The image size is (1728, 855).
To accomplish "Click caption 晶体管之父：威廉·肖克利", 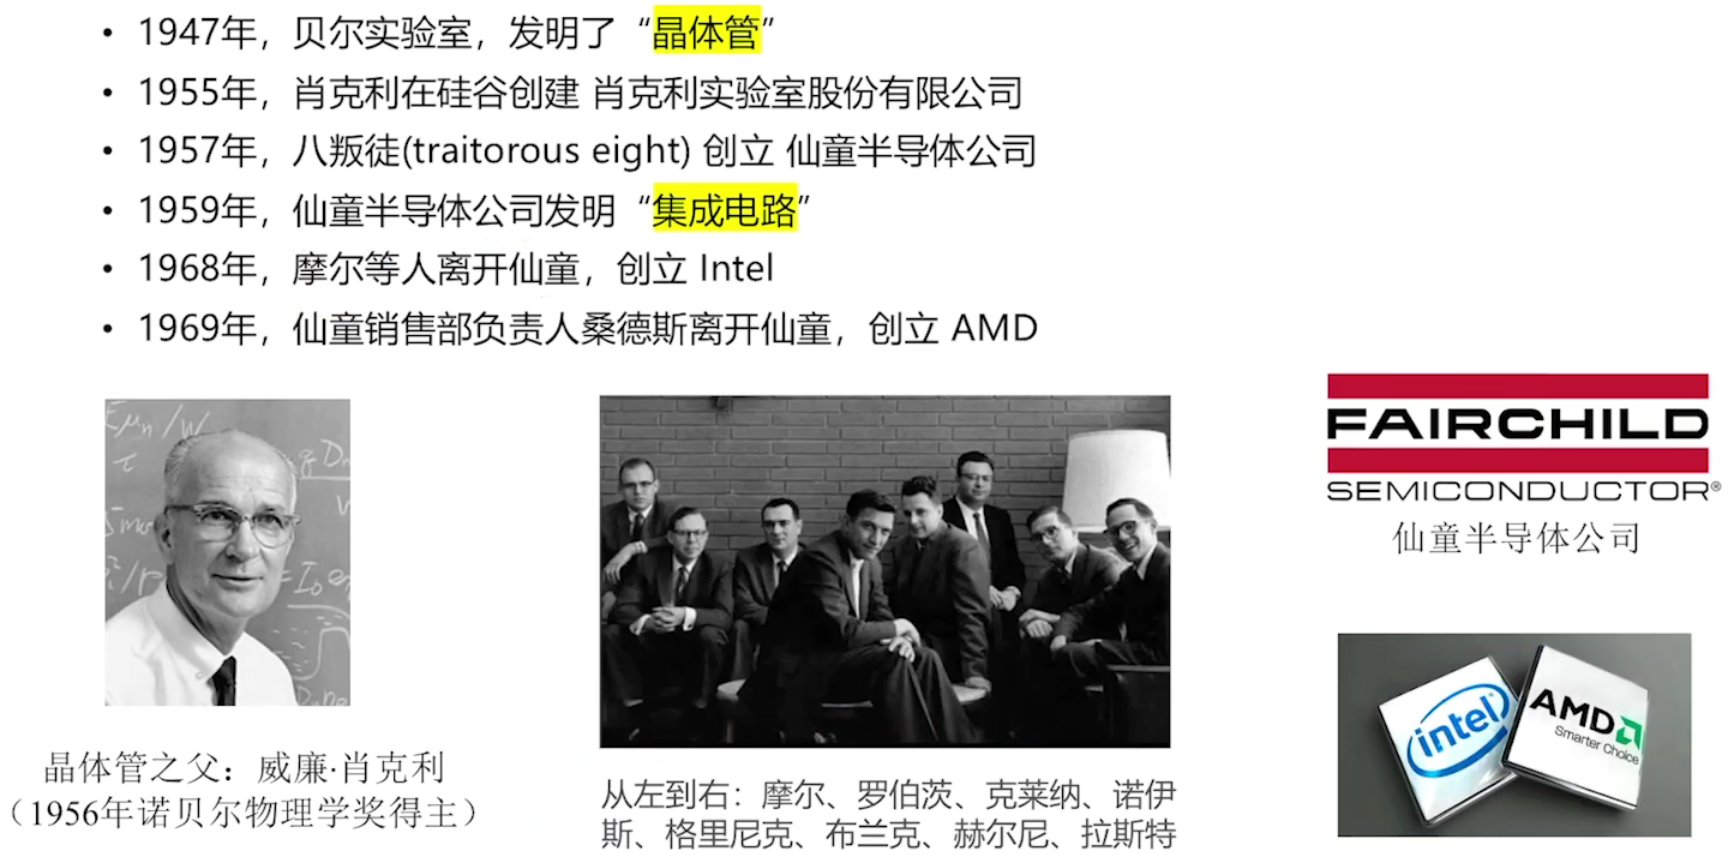I will [x=243, y=768].
